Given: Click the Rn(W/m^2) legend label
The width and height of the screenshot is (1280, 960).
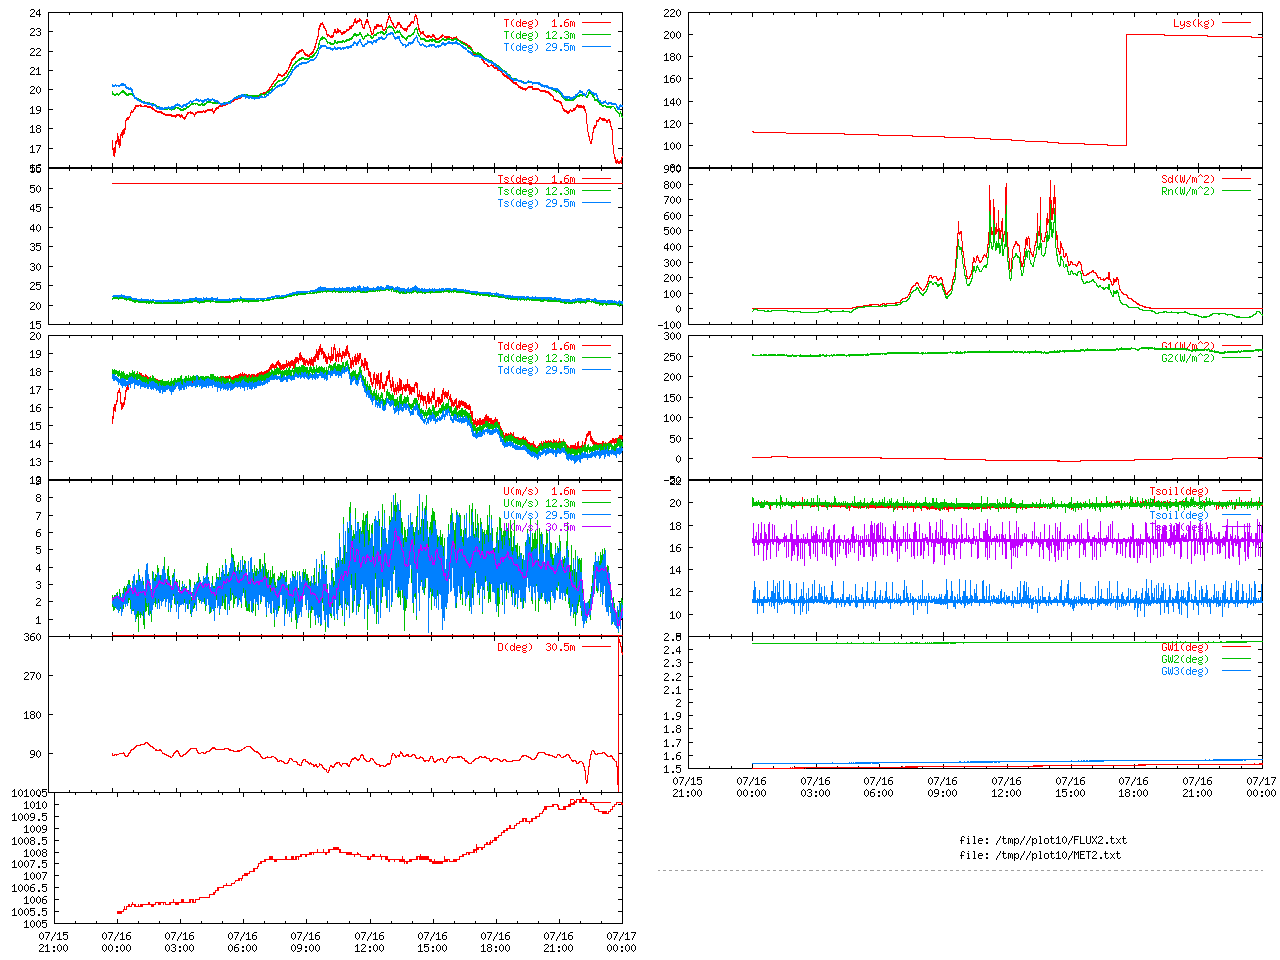Looking at the screenshot, I should point(1188,192).
